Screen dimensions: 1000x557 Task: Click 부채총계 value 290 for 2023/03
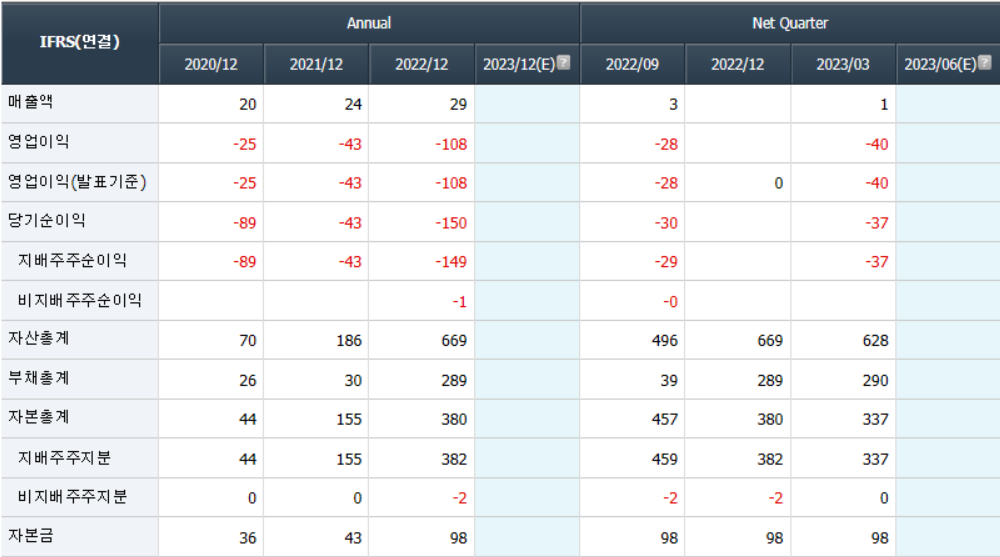tap(876, 381)
